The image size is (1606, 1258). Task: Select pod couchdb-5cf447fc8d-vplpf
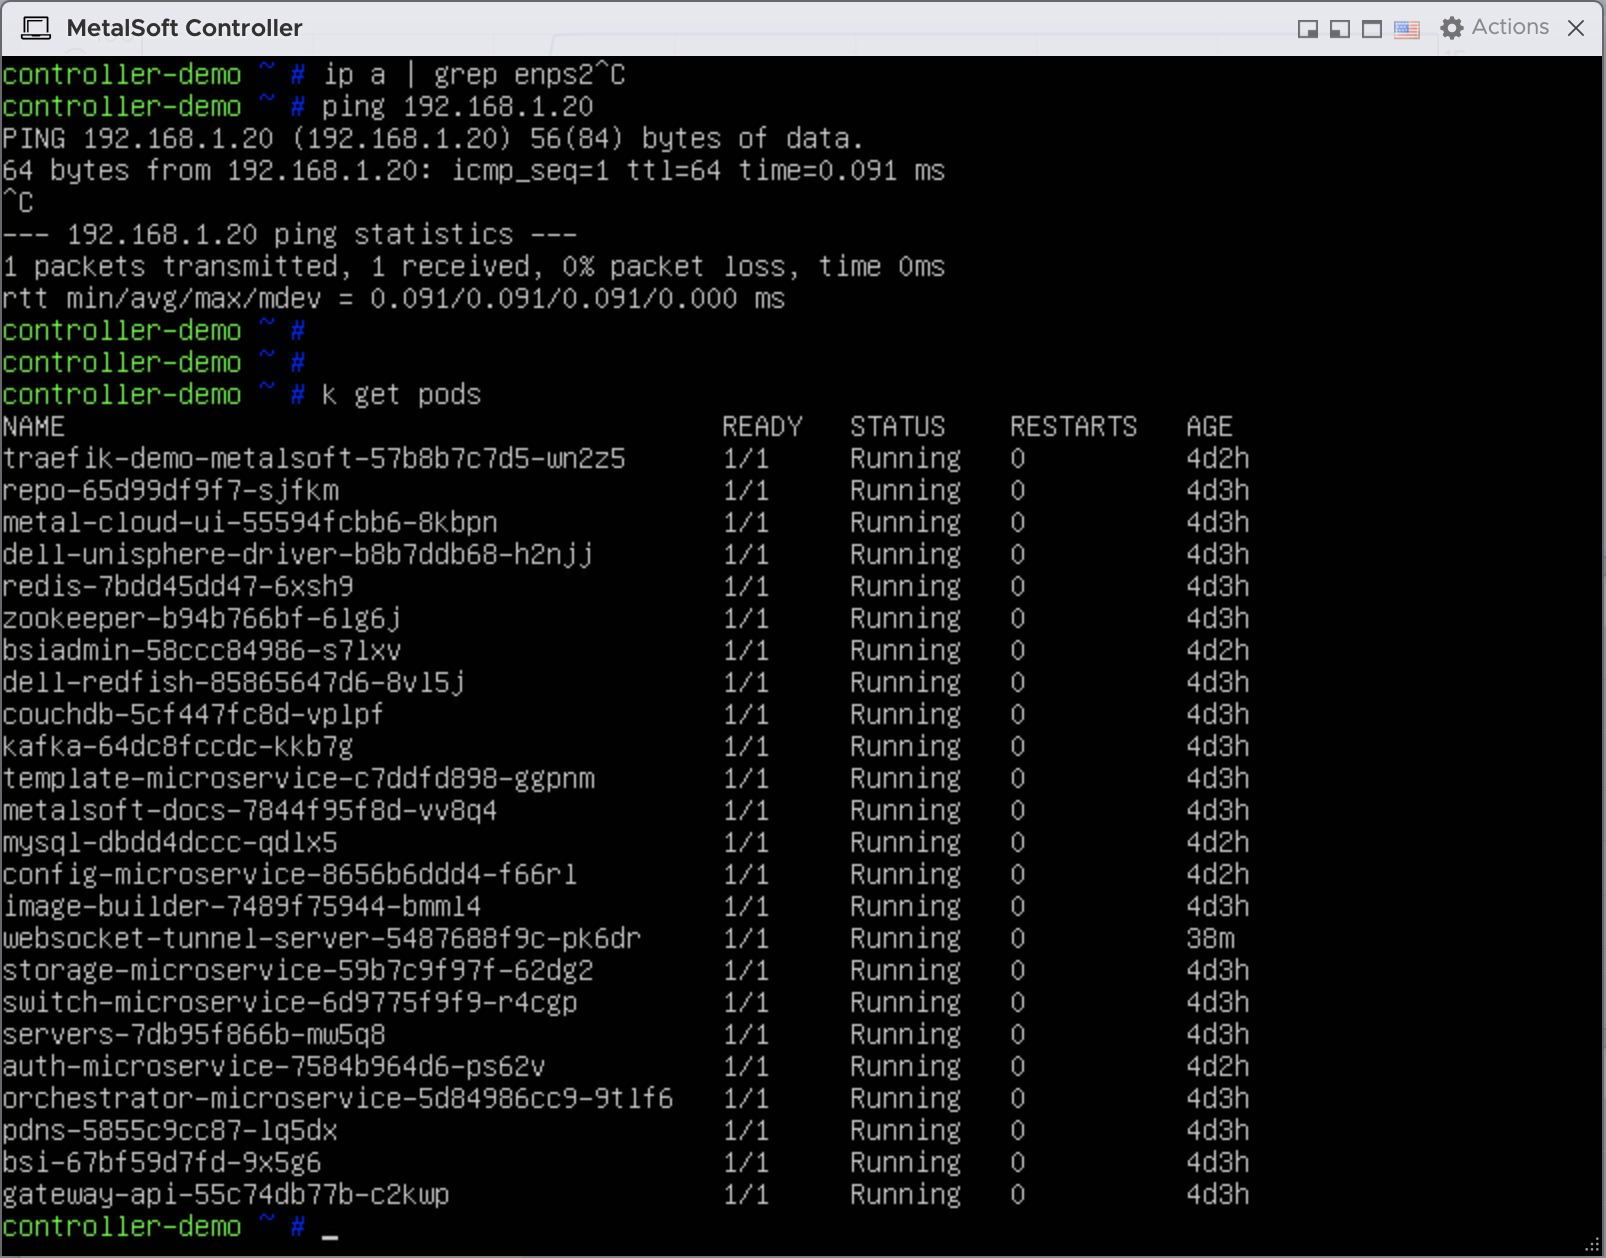(193, 715)
